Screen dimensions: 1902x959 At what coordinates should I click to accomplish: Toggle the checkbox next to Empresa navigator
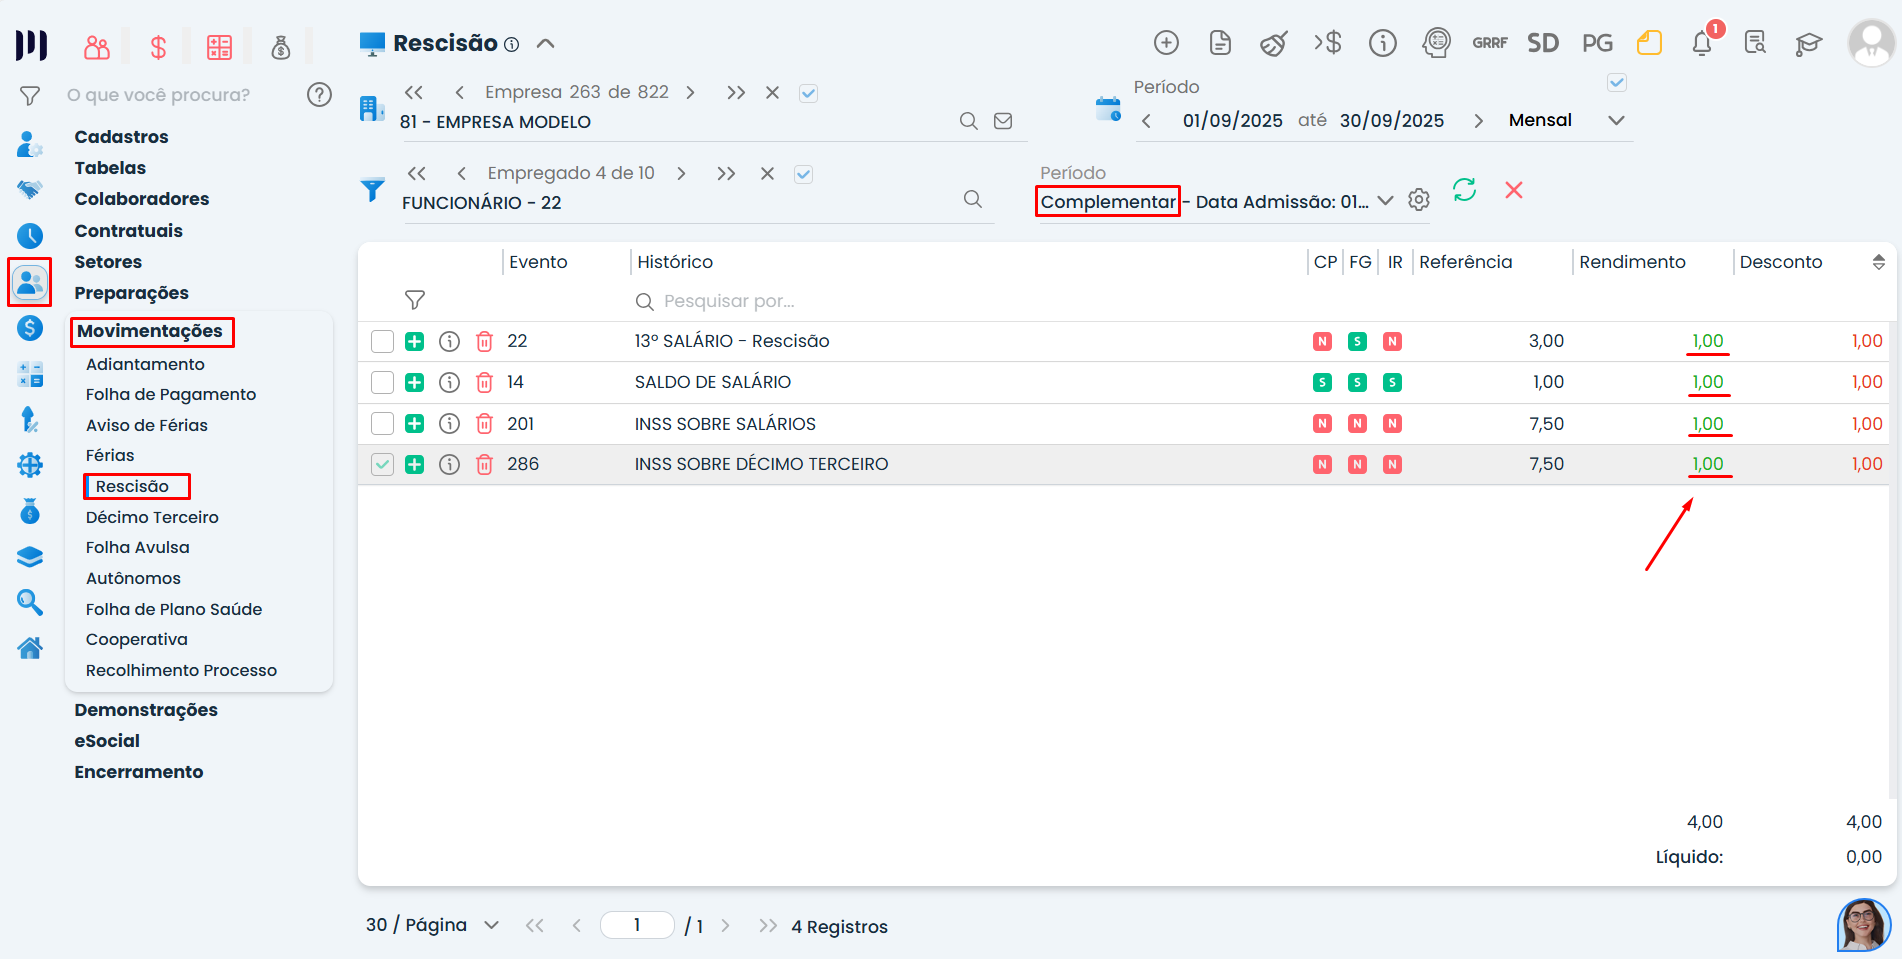pyautogui.click(x=808, y=93)
